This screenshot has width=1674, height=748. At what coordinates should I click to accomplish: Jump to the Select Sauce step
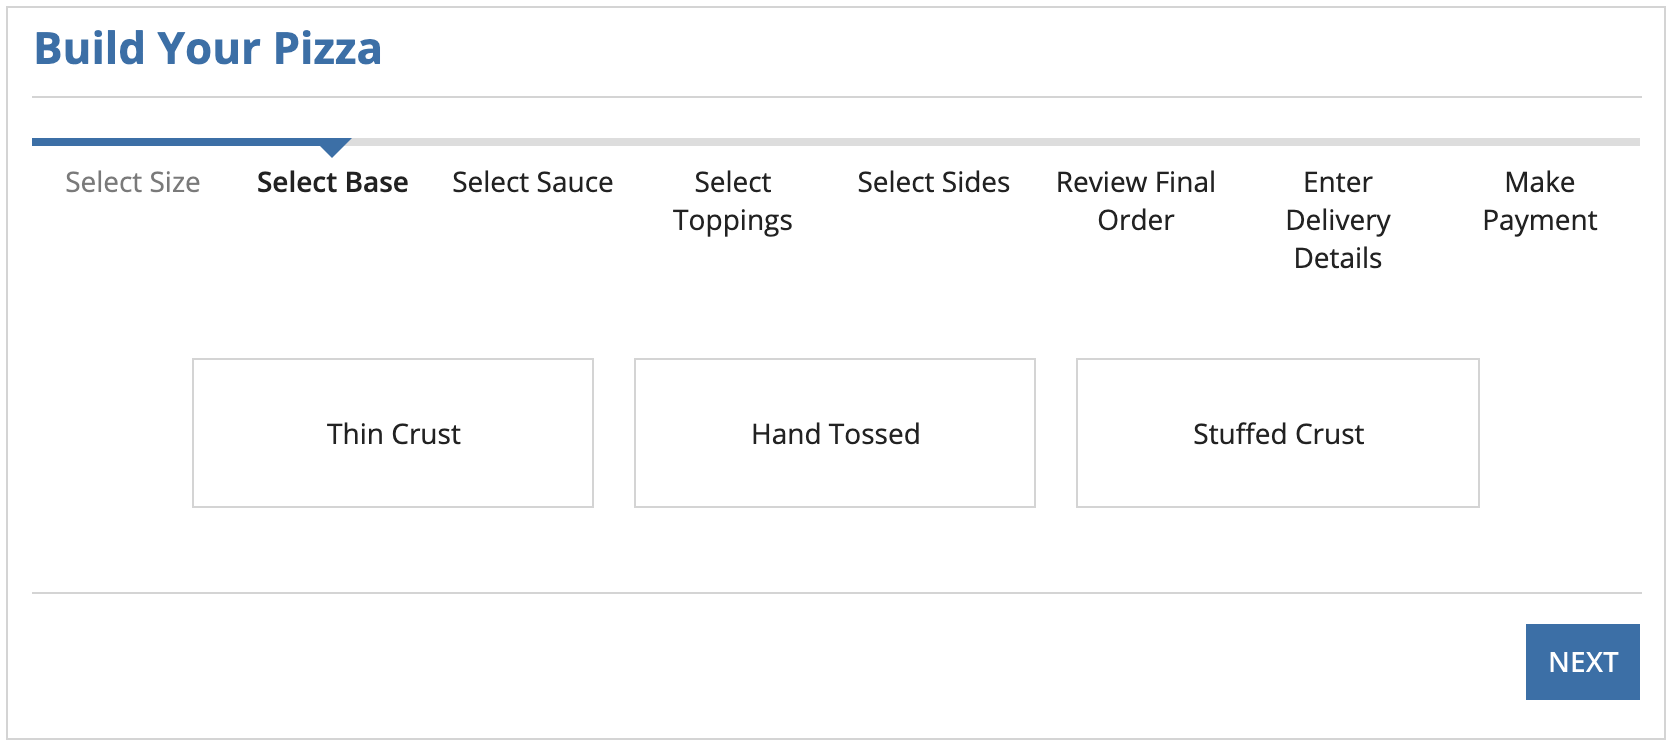[532, 182]
